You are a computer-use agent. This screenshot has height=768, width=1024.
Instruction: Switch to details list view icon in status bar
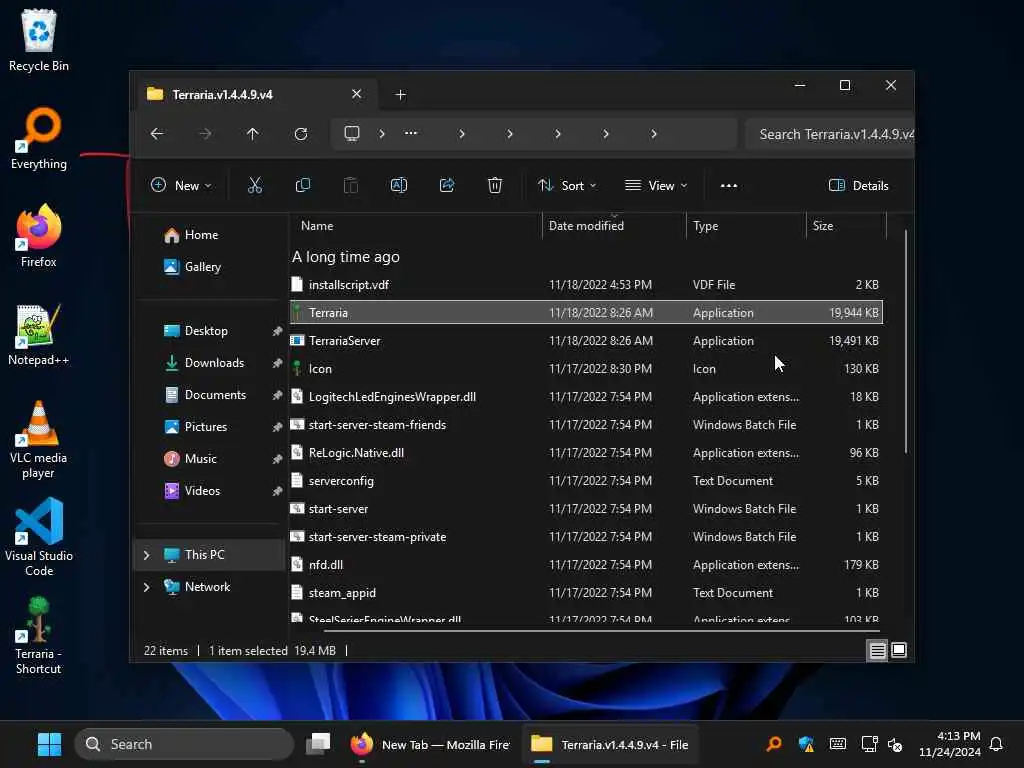(877, 650)
